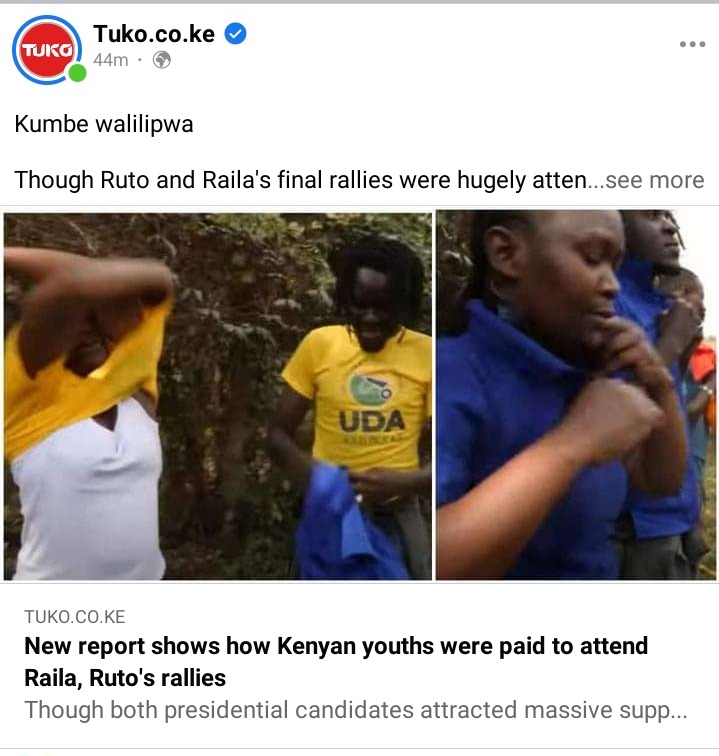Image resolution: width=719 pixels, height=756 pixels.
Task: Click the Kumbe walilipwa caption text
Action: click(x=104, y=124)
